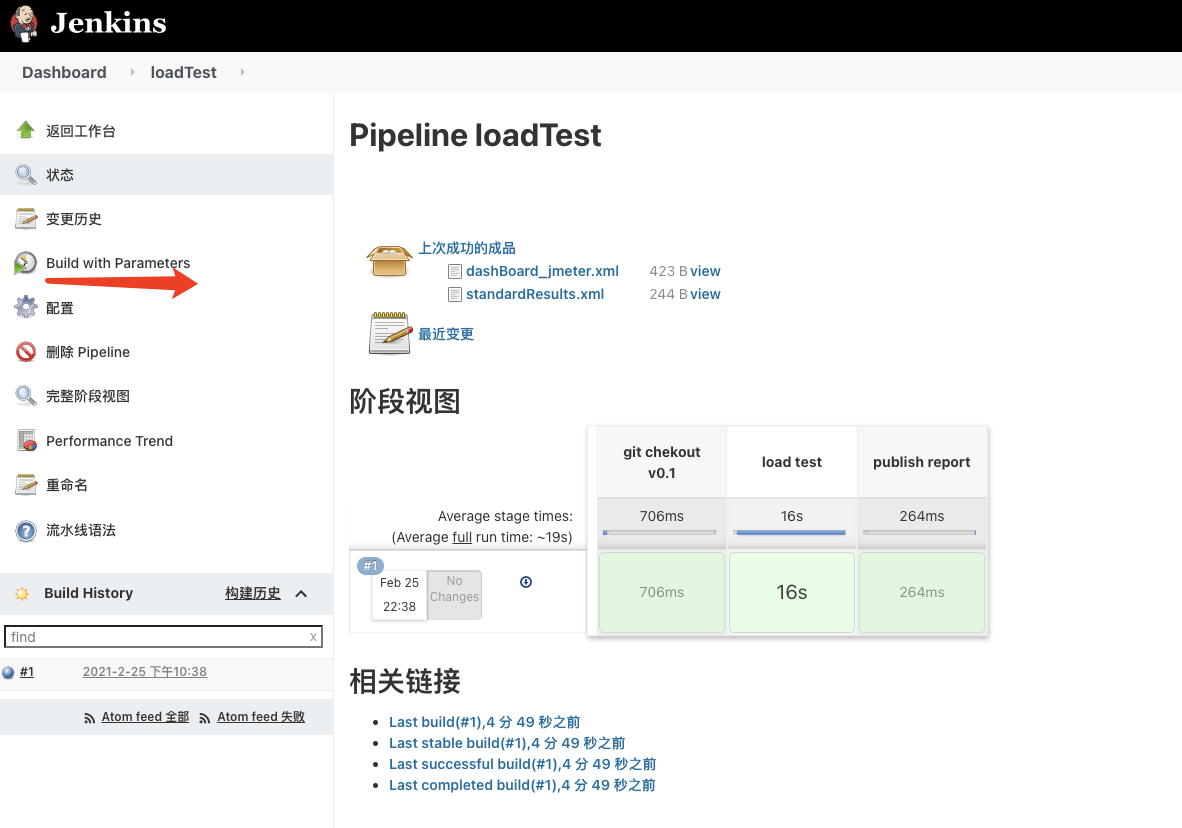Open the Performance Trend icon
The image size is (1182, 828).
[x=26, y=441]
